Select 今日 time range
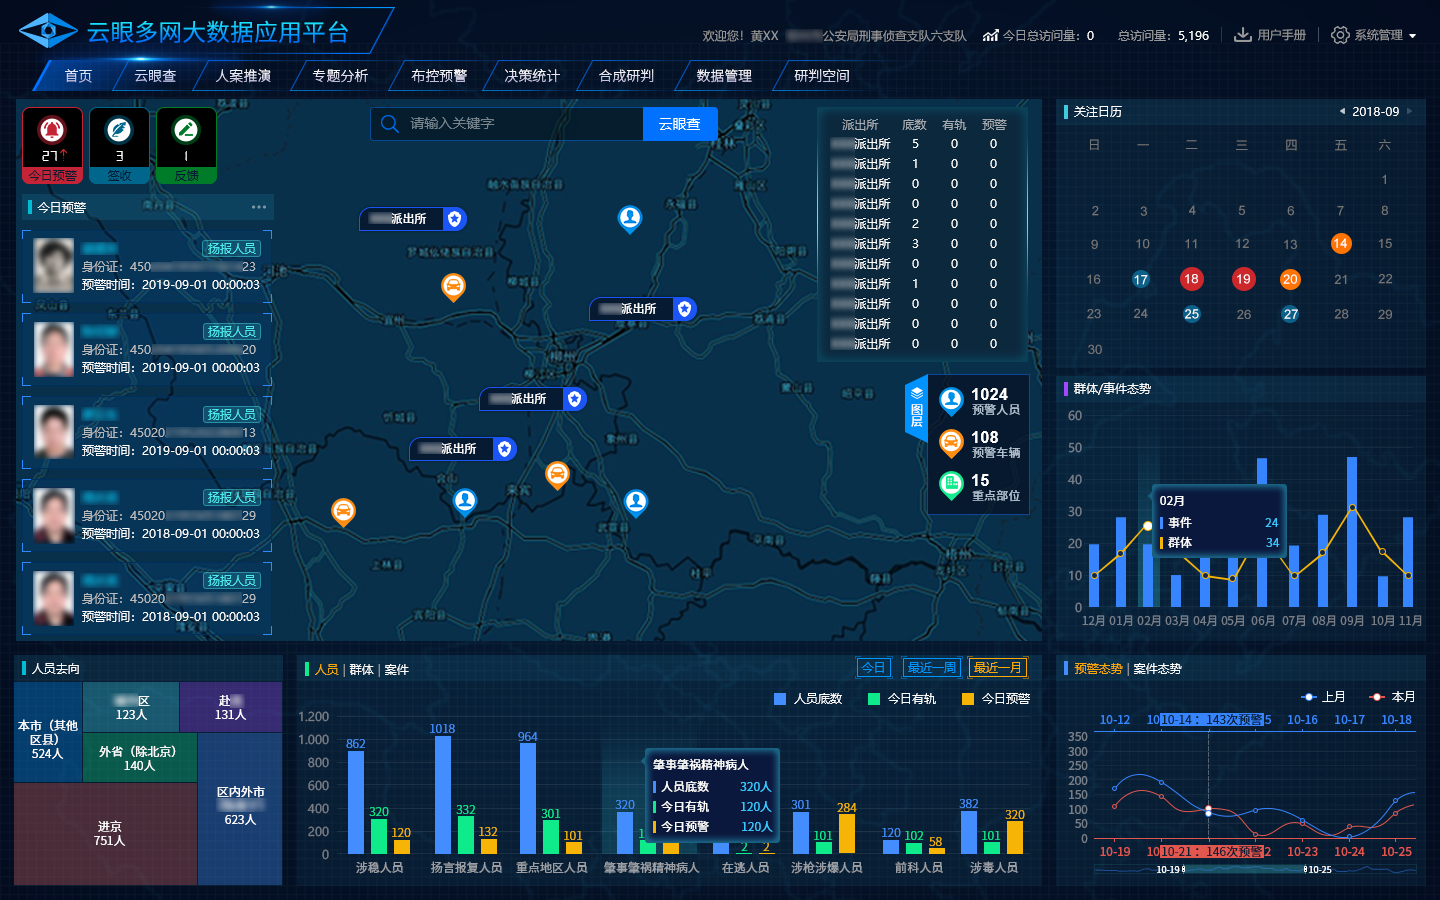Image resolution: width=1440 pixels, height=900 pixels. (x=874, y=668)
